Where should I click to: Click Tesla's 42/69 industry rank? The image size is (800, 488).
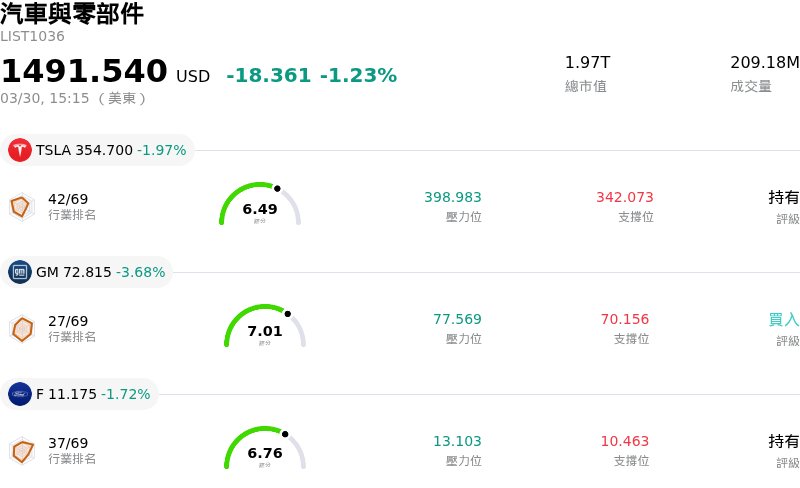tap(68, 199)
